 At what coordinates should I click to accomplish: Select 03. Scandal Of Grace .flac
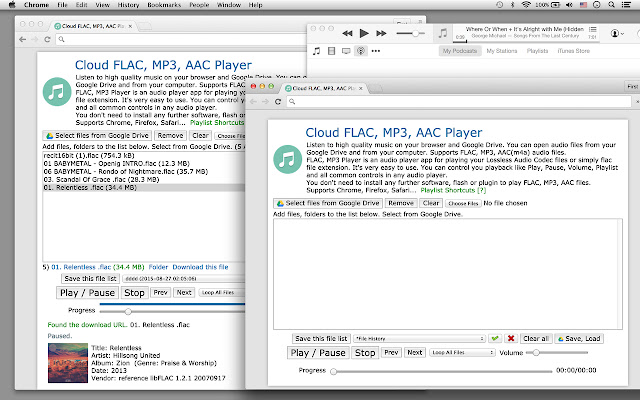tap(144, 180)
